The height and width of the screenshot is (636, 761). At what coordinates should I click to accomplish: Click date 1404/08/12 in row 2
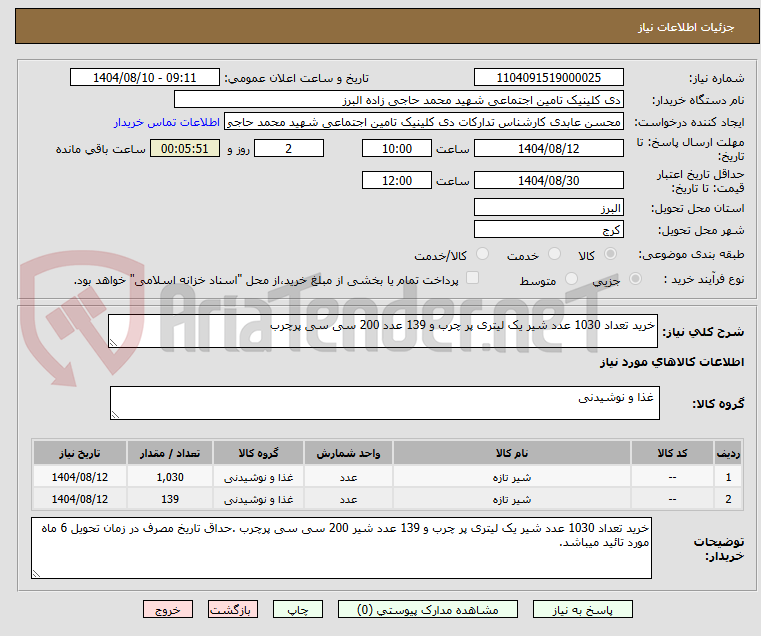click(x=80, y=499)
